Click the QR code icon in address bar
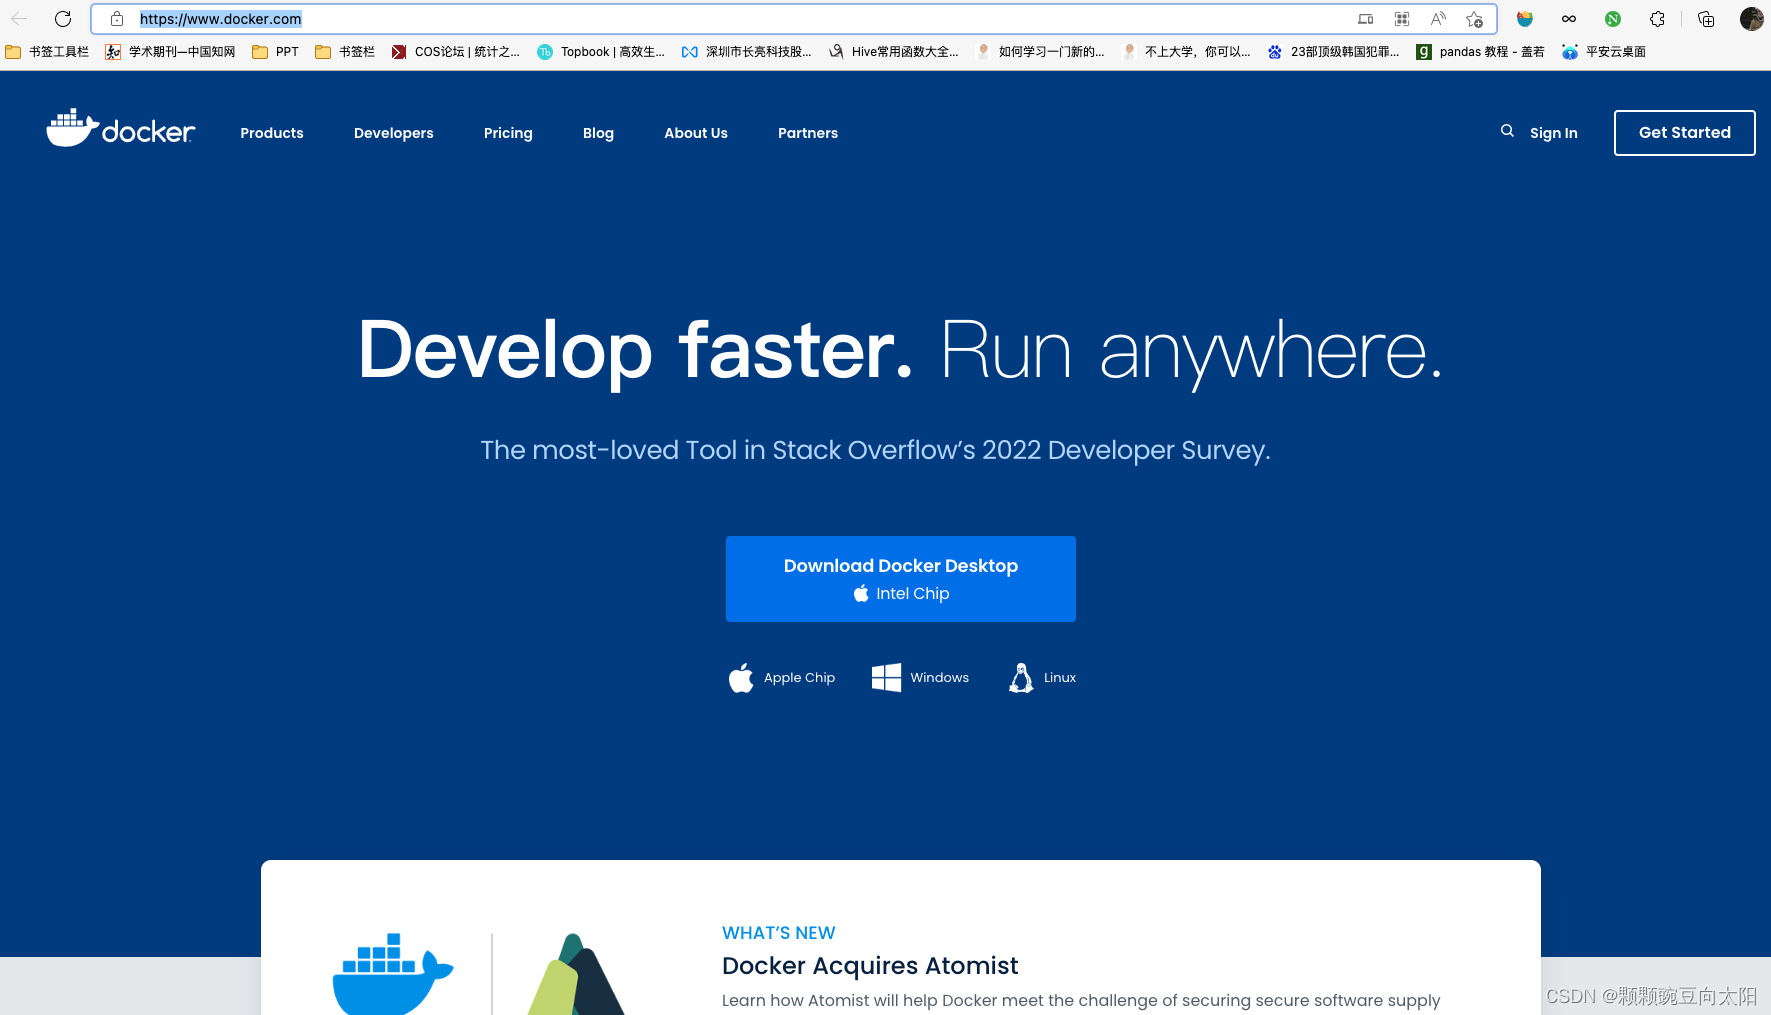The image size is (1771, 1015). pos(1402,19)
